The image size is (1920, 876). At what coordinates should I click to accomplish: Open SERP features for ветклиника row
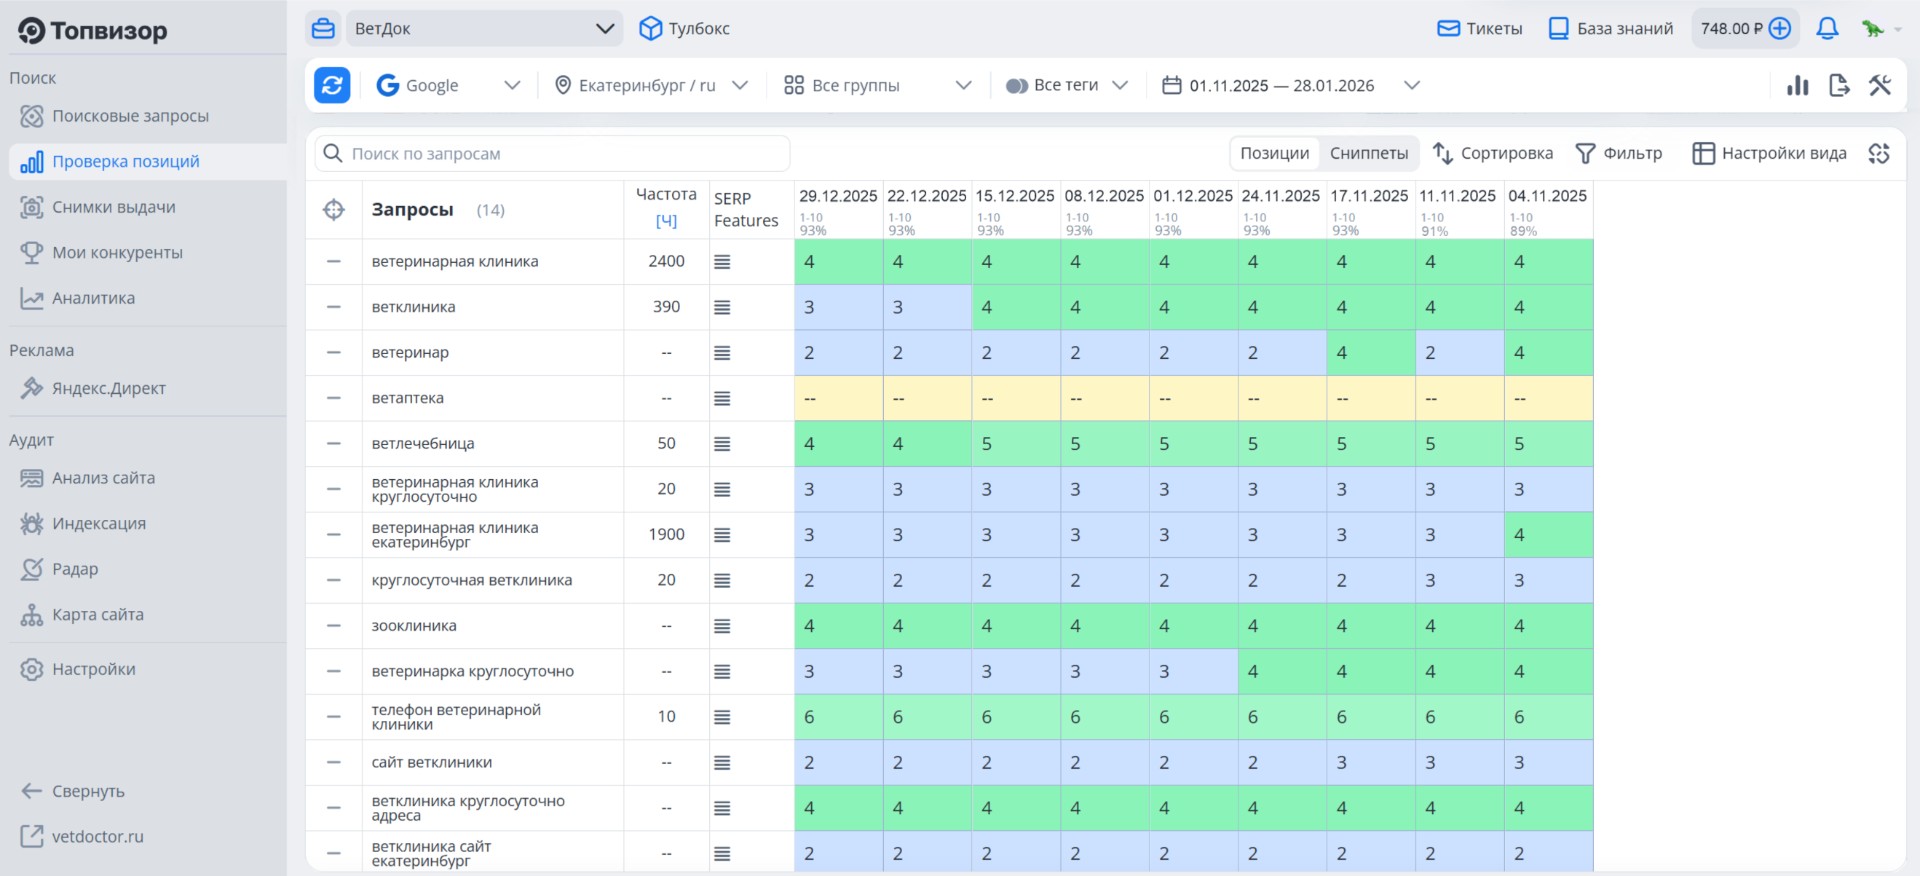click(x=722, y=308)
